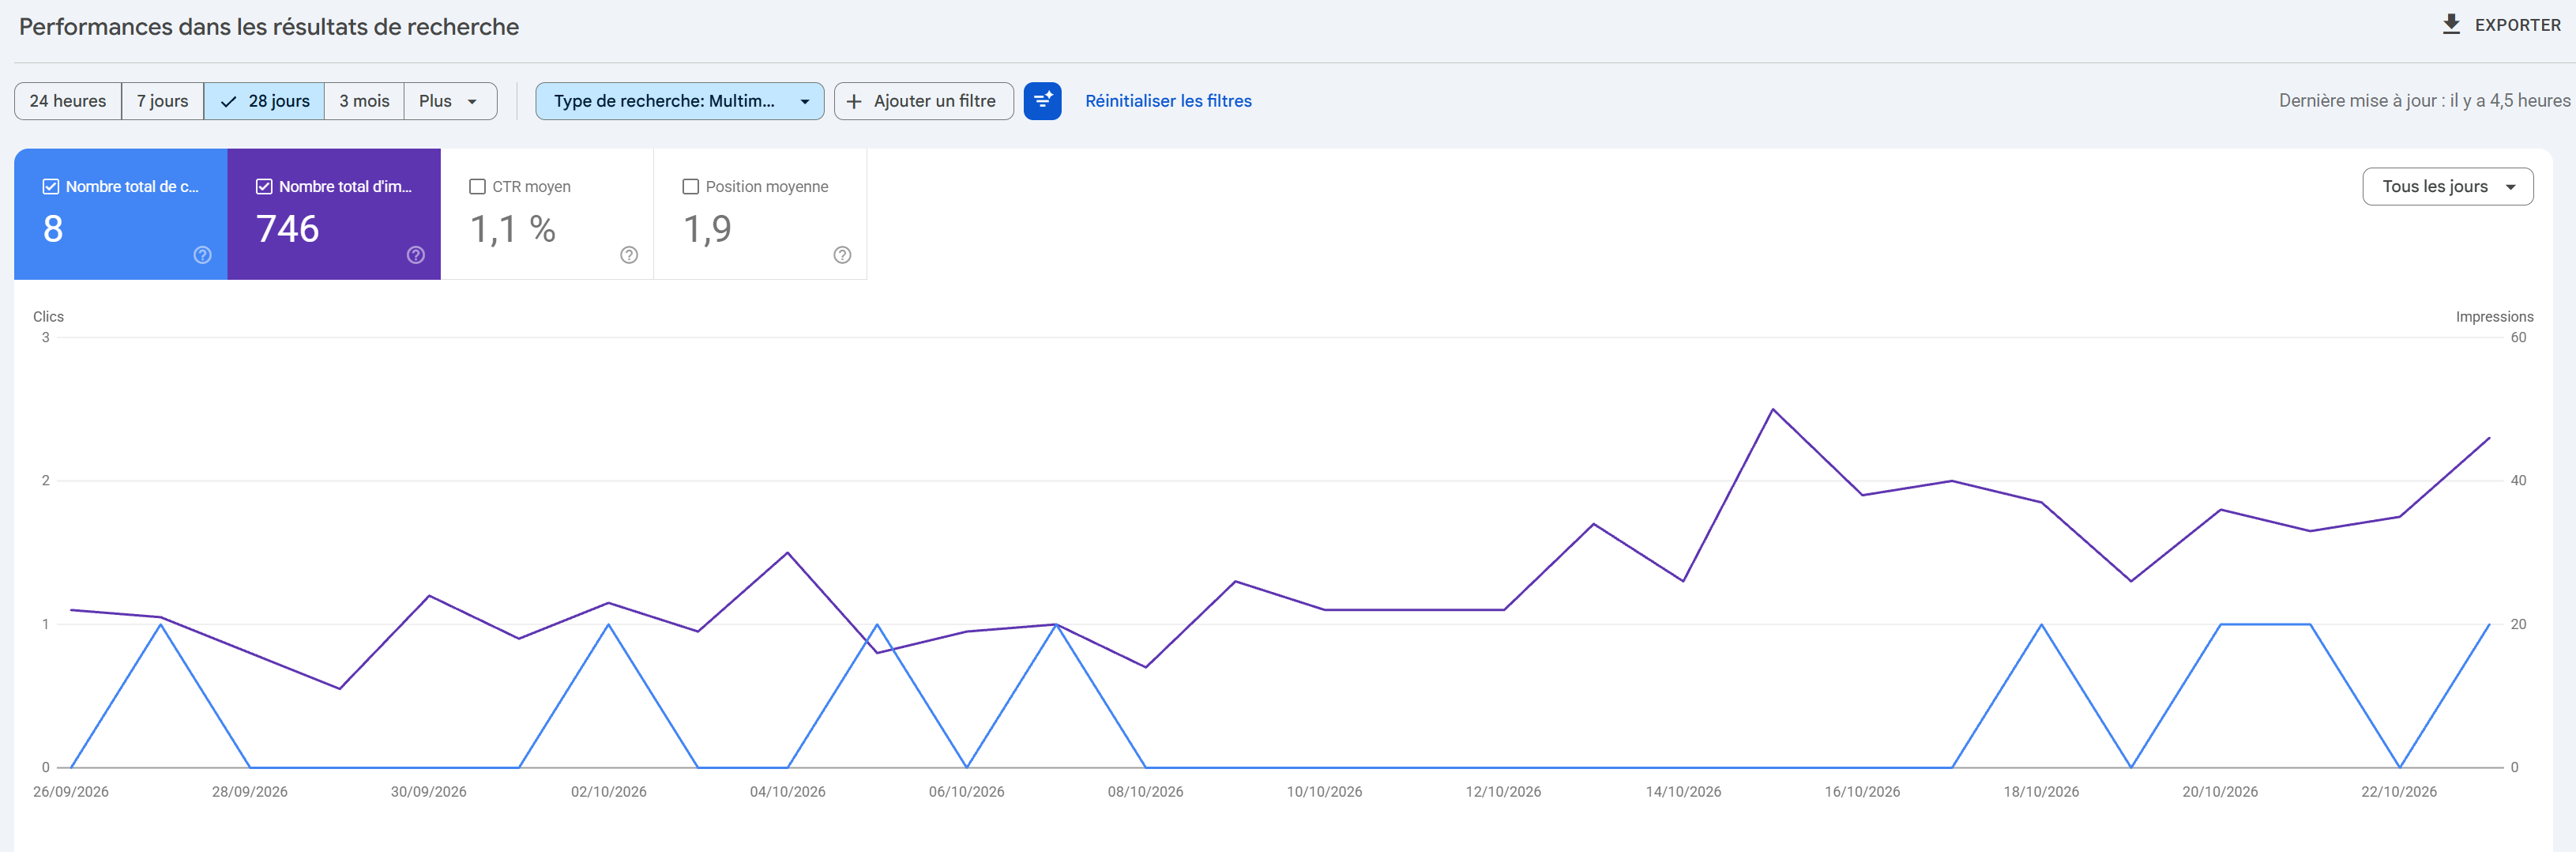This screenshot has width=2576, height=852.
Task: Enable the Position moyenne checkbox
Action: tap(690, 187)
